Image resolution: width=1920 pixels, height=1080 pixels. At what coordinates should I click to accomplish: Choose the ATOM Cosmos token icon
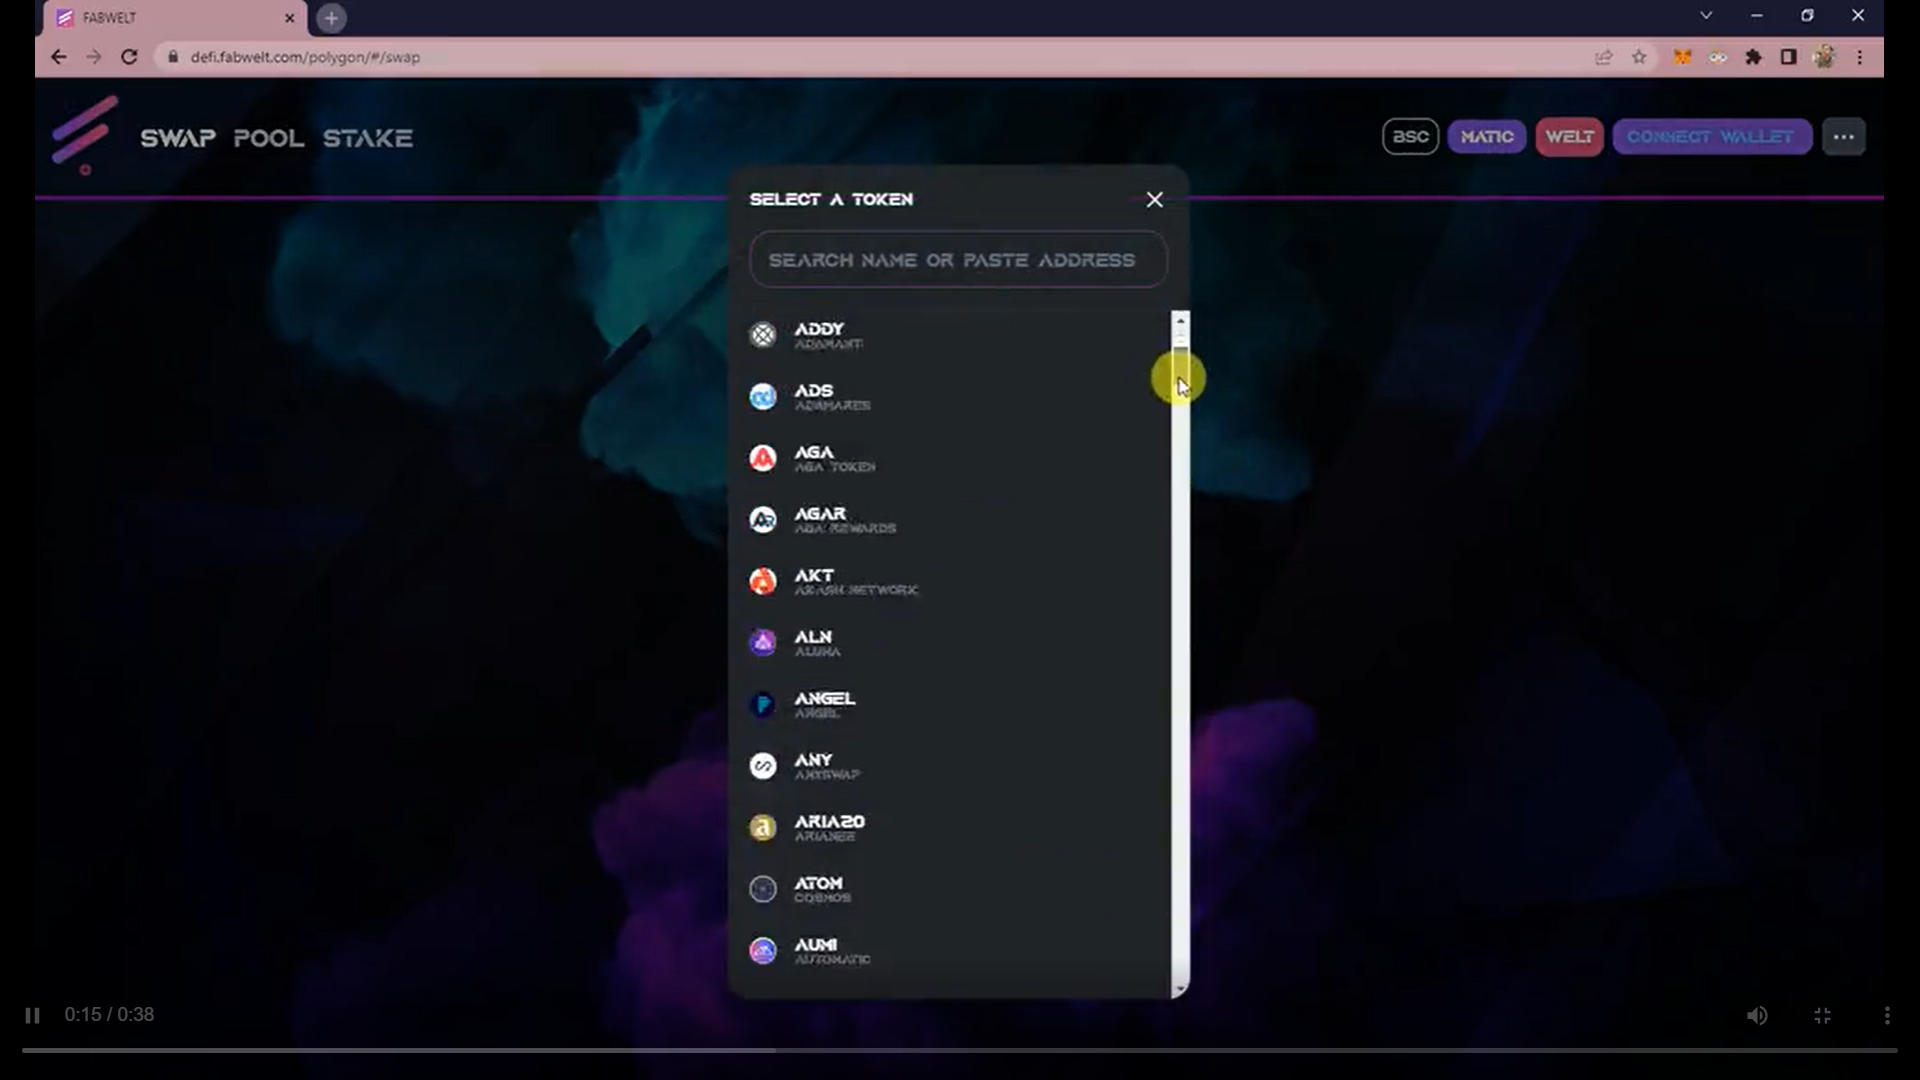[763, 889]
